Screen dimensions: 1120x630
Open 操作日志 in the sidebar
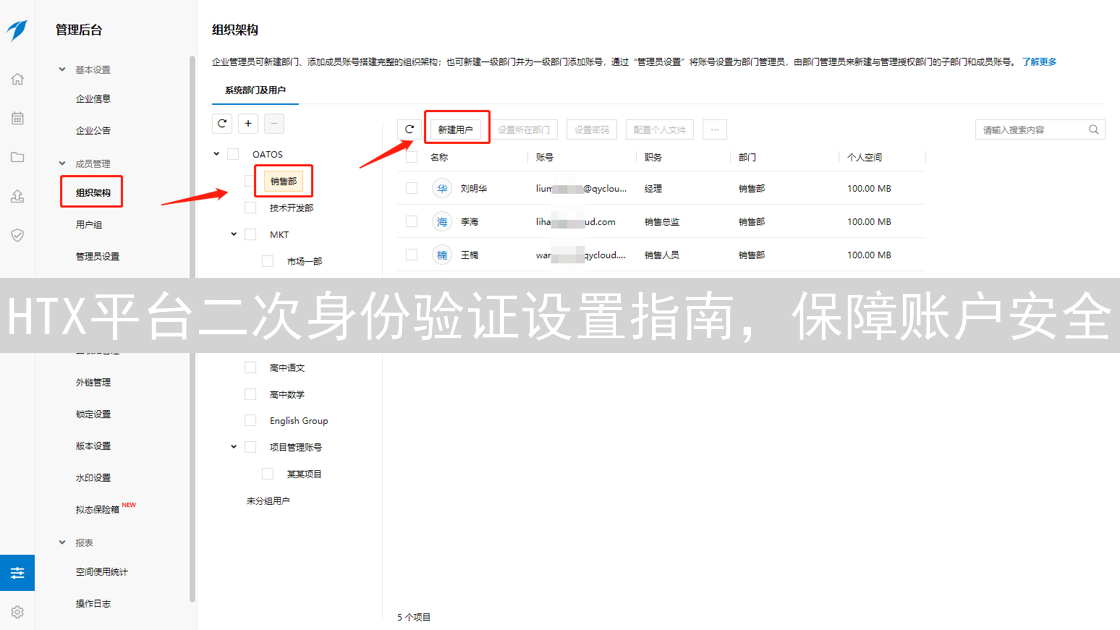point(94,604)
